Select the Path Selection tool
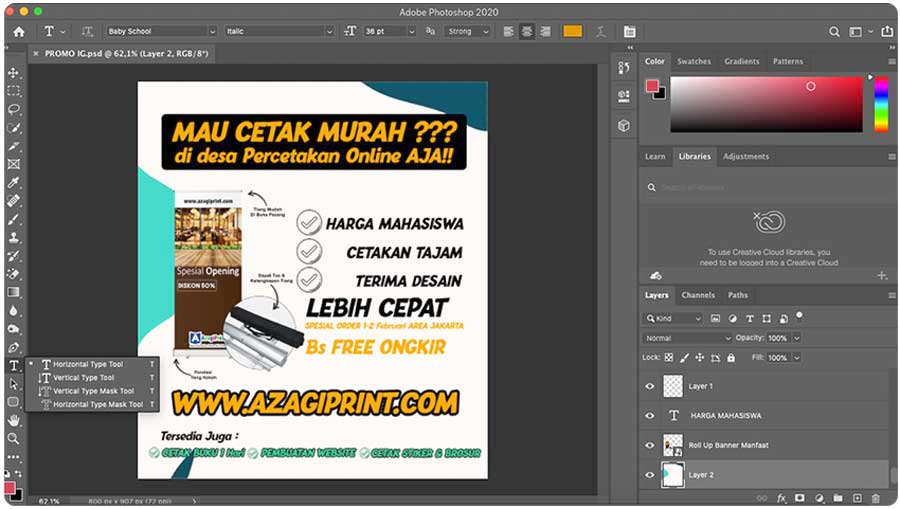 14,384
